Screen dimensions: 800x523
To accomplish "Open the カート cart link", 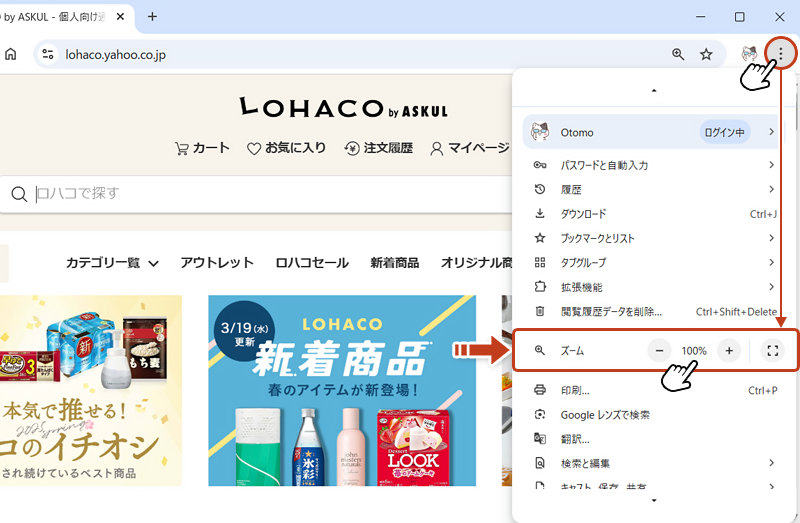I will [x=202, y=148].
